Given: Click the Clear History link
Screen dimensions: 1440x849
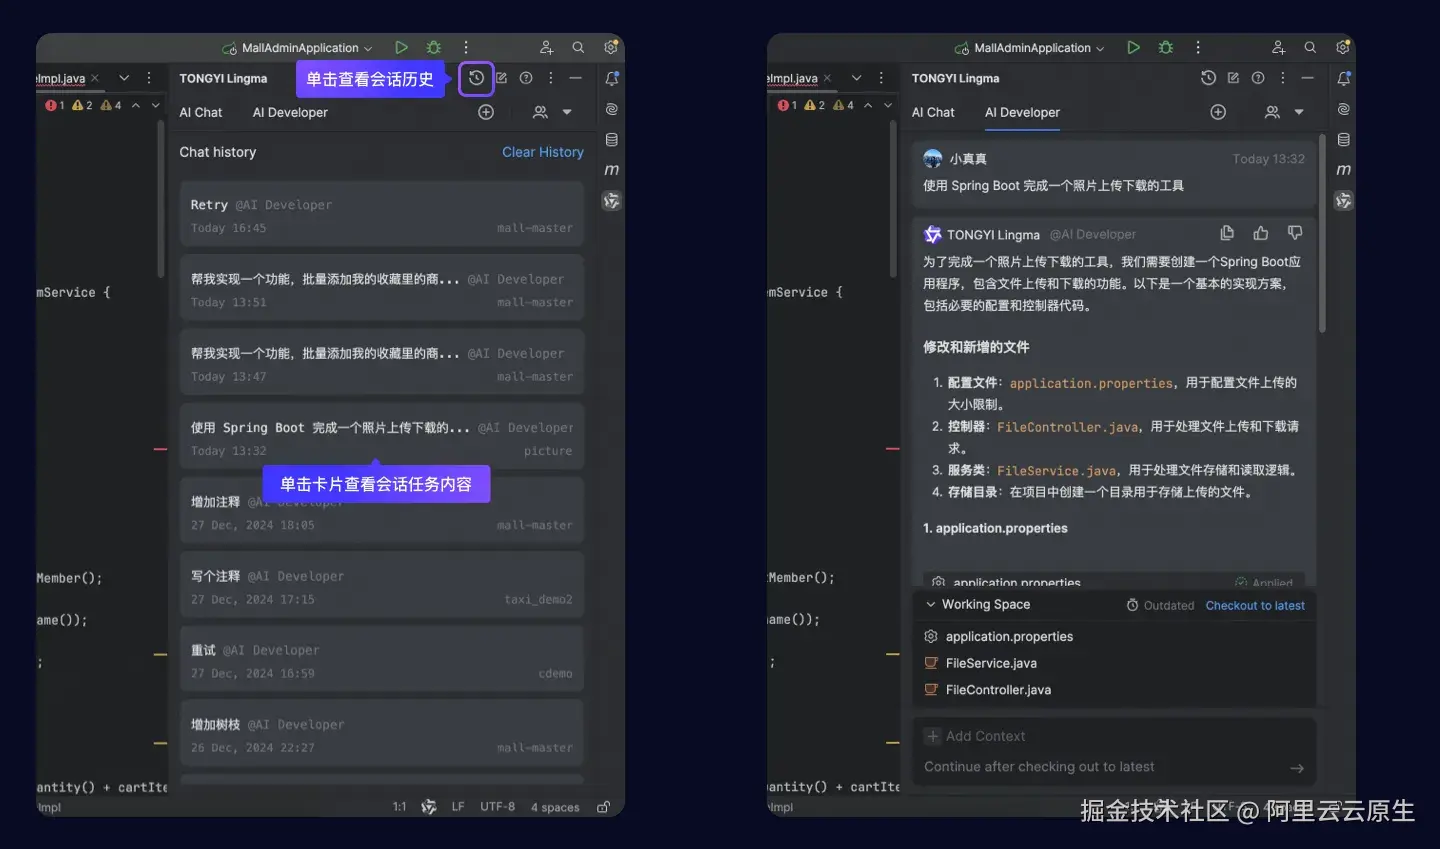Looking at the screenshot, I should click(543, 152).
